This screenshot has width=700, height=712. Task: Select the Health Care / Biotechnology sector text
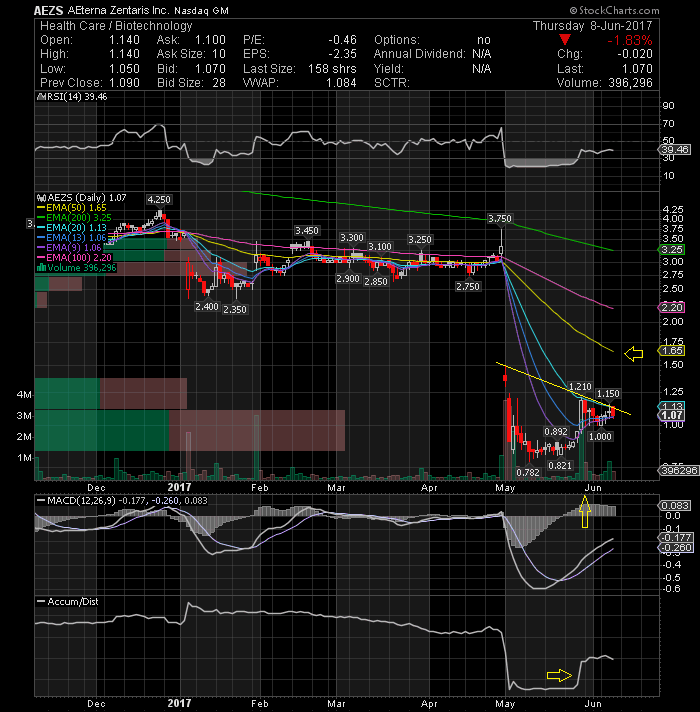click(x=116, y=26)
